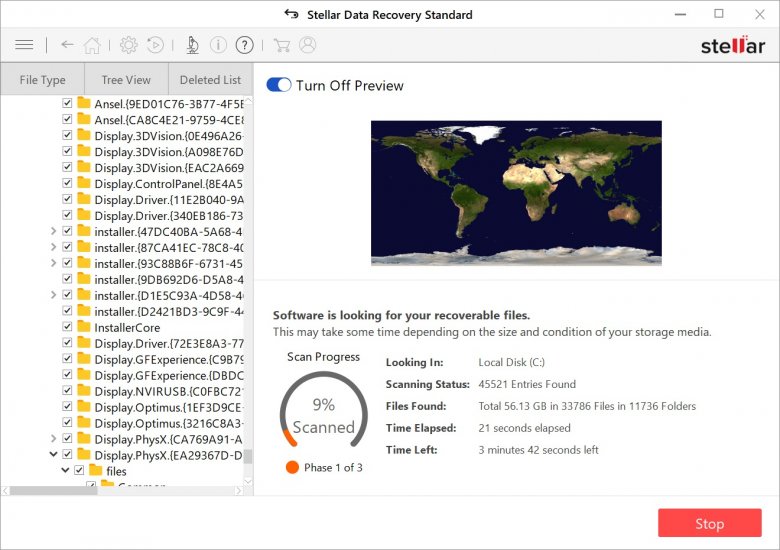Click '3 minutes 42 seconds left' value
This screenshot has width=780, height=550.
(538, 450)
